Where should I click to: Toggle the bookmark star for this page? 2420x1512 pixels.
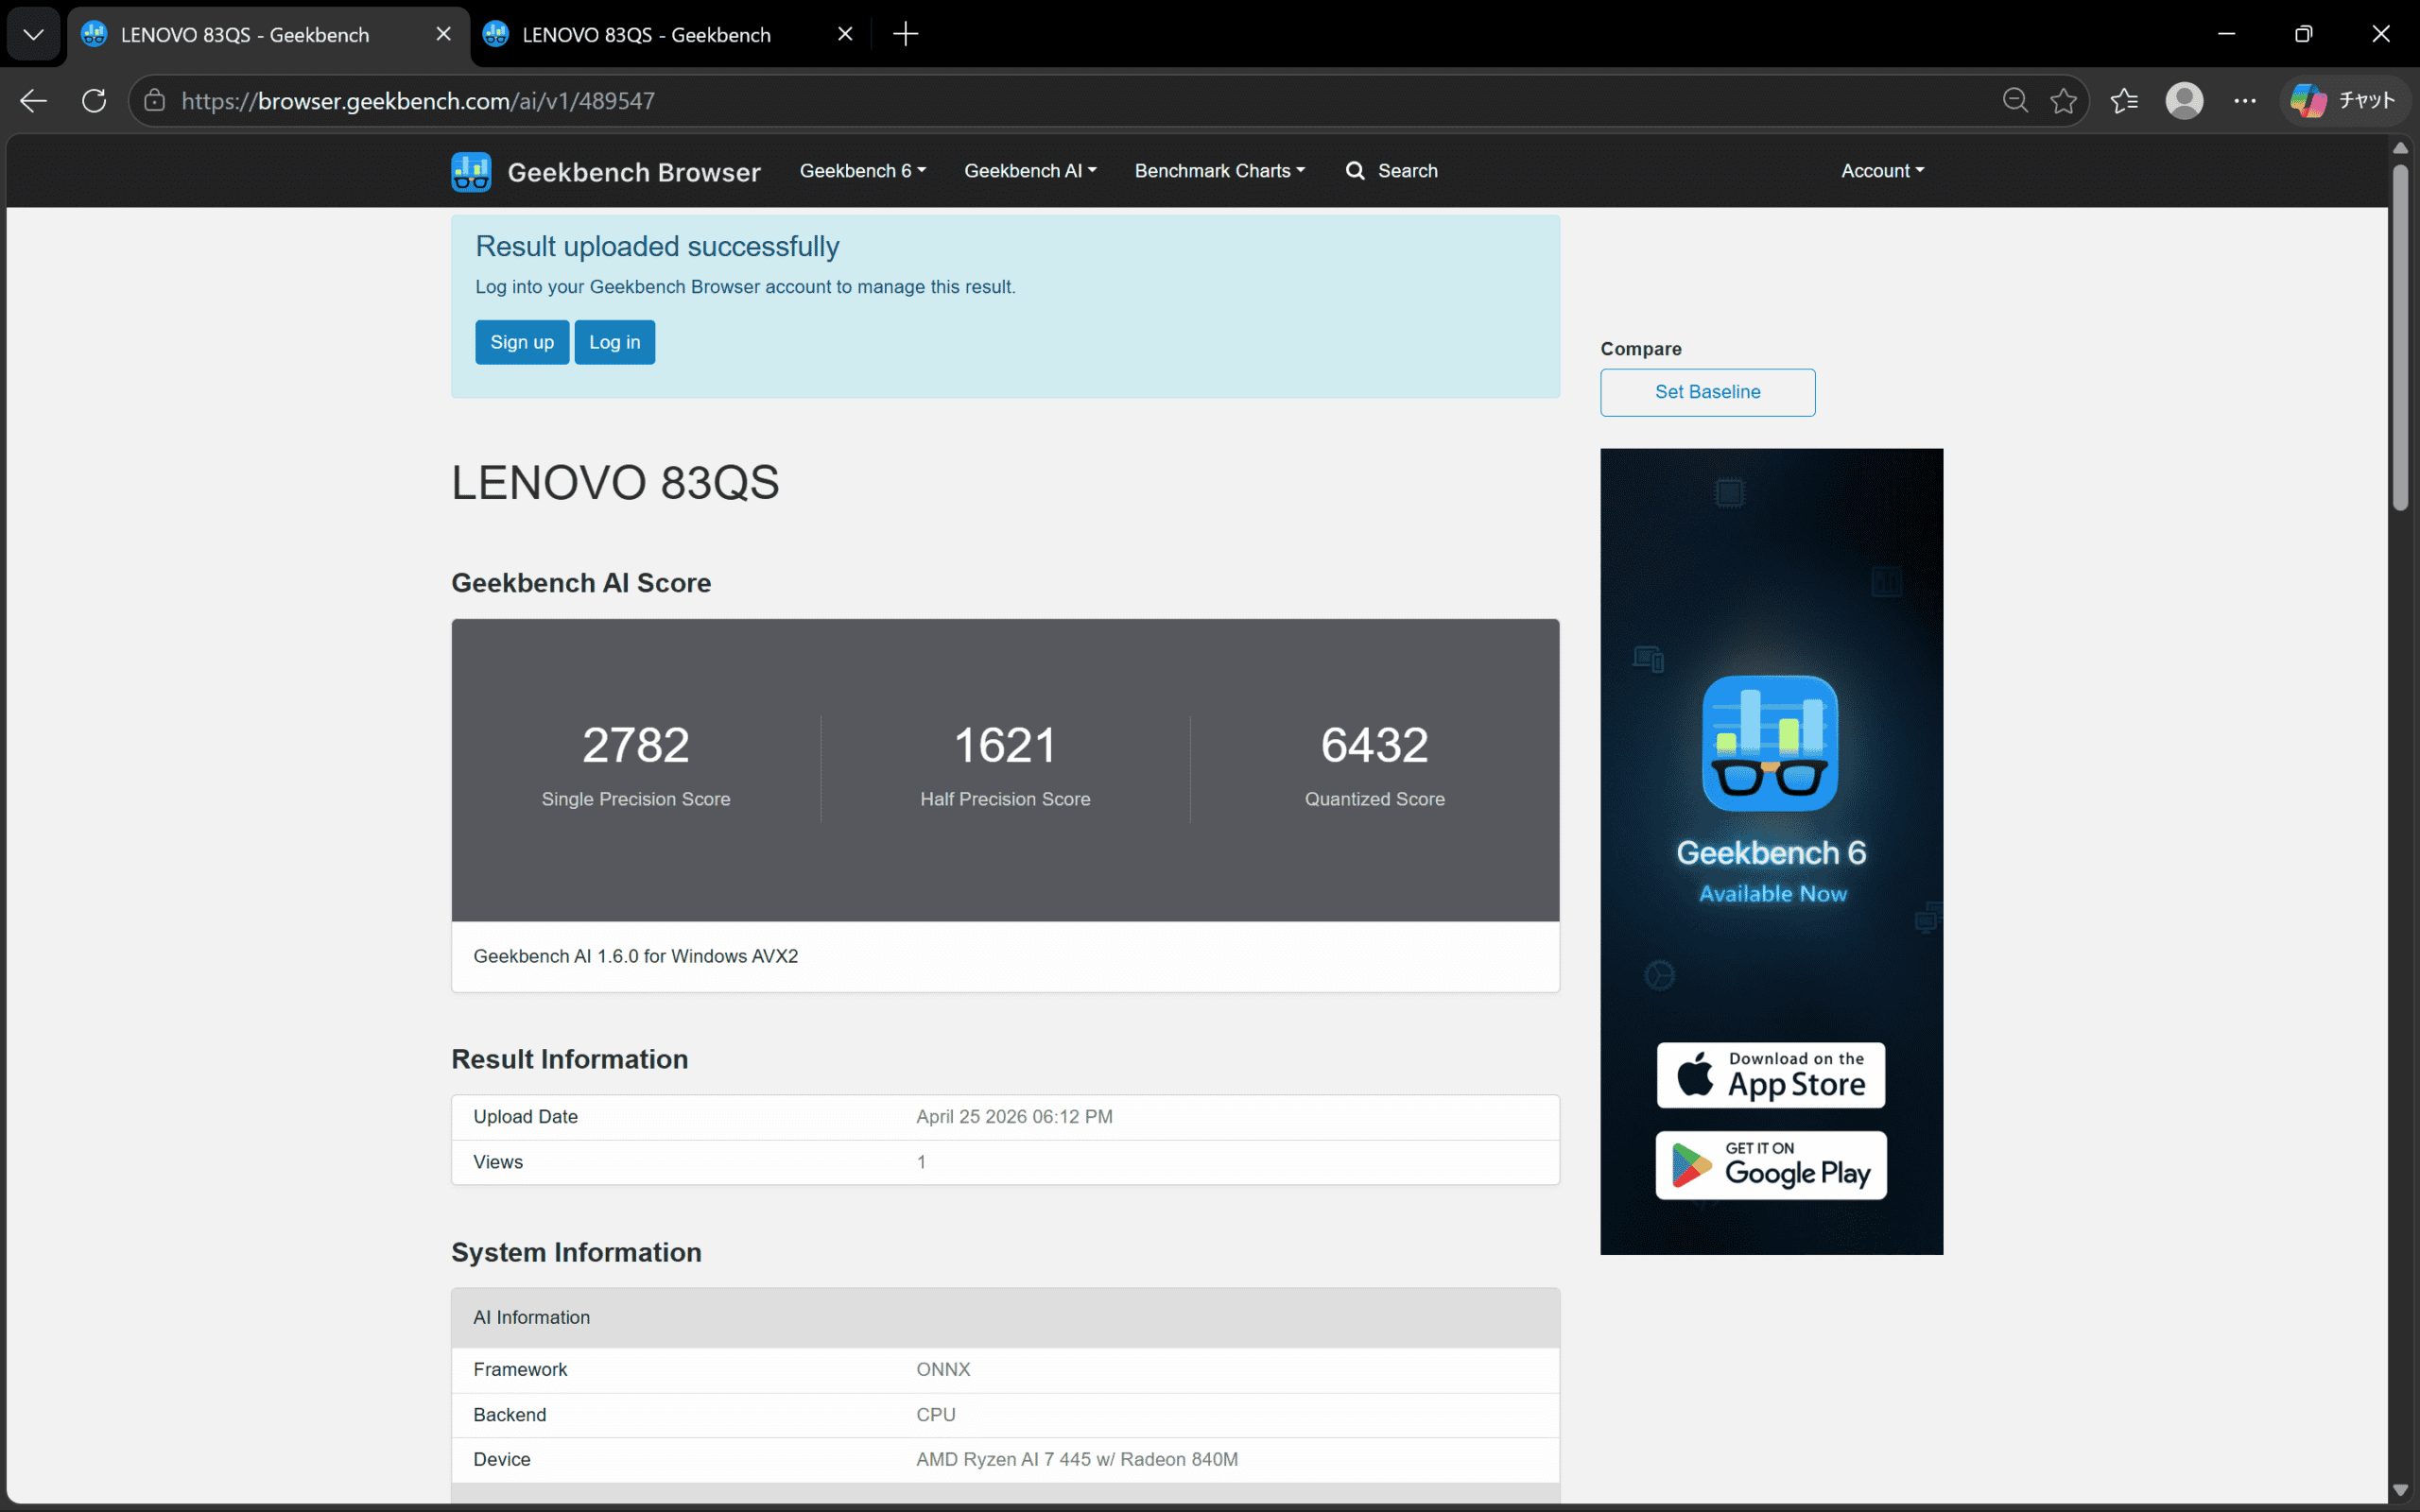pyautogui.click(x=2063, y=100)
